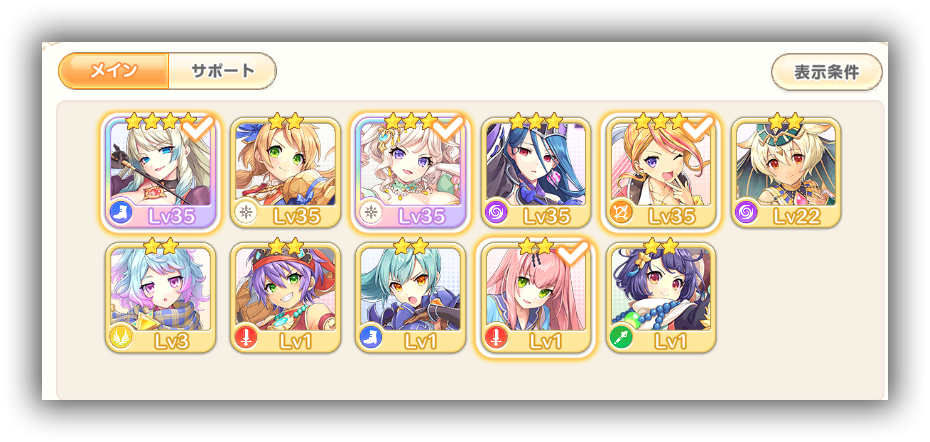Image resolution: width=930 pixels, height=442 pixels.
Task: Uncheck the checkmark on blonde whip character
Action: point(199,129)
